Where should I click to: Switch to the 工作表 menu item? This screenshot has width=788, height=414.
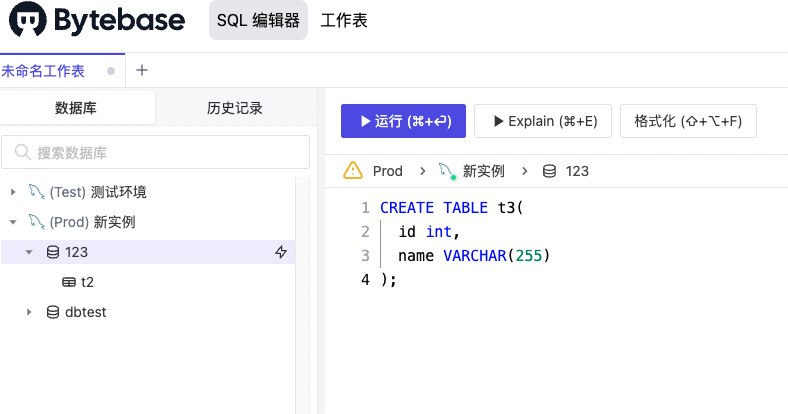tap(343, 21)
